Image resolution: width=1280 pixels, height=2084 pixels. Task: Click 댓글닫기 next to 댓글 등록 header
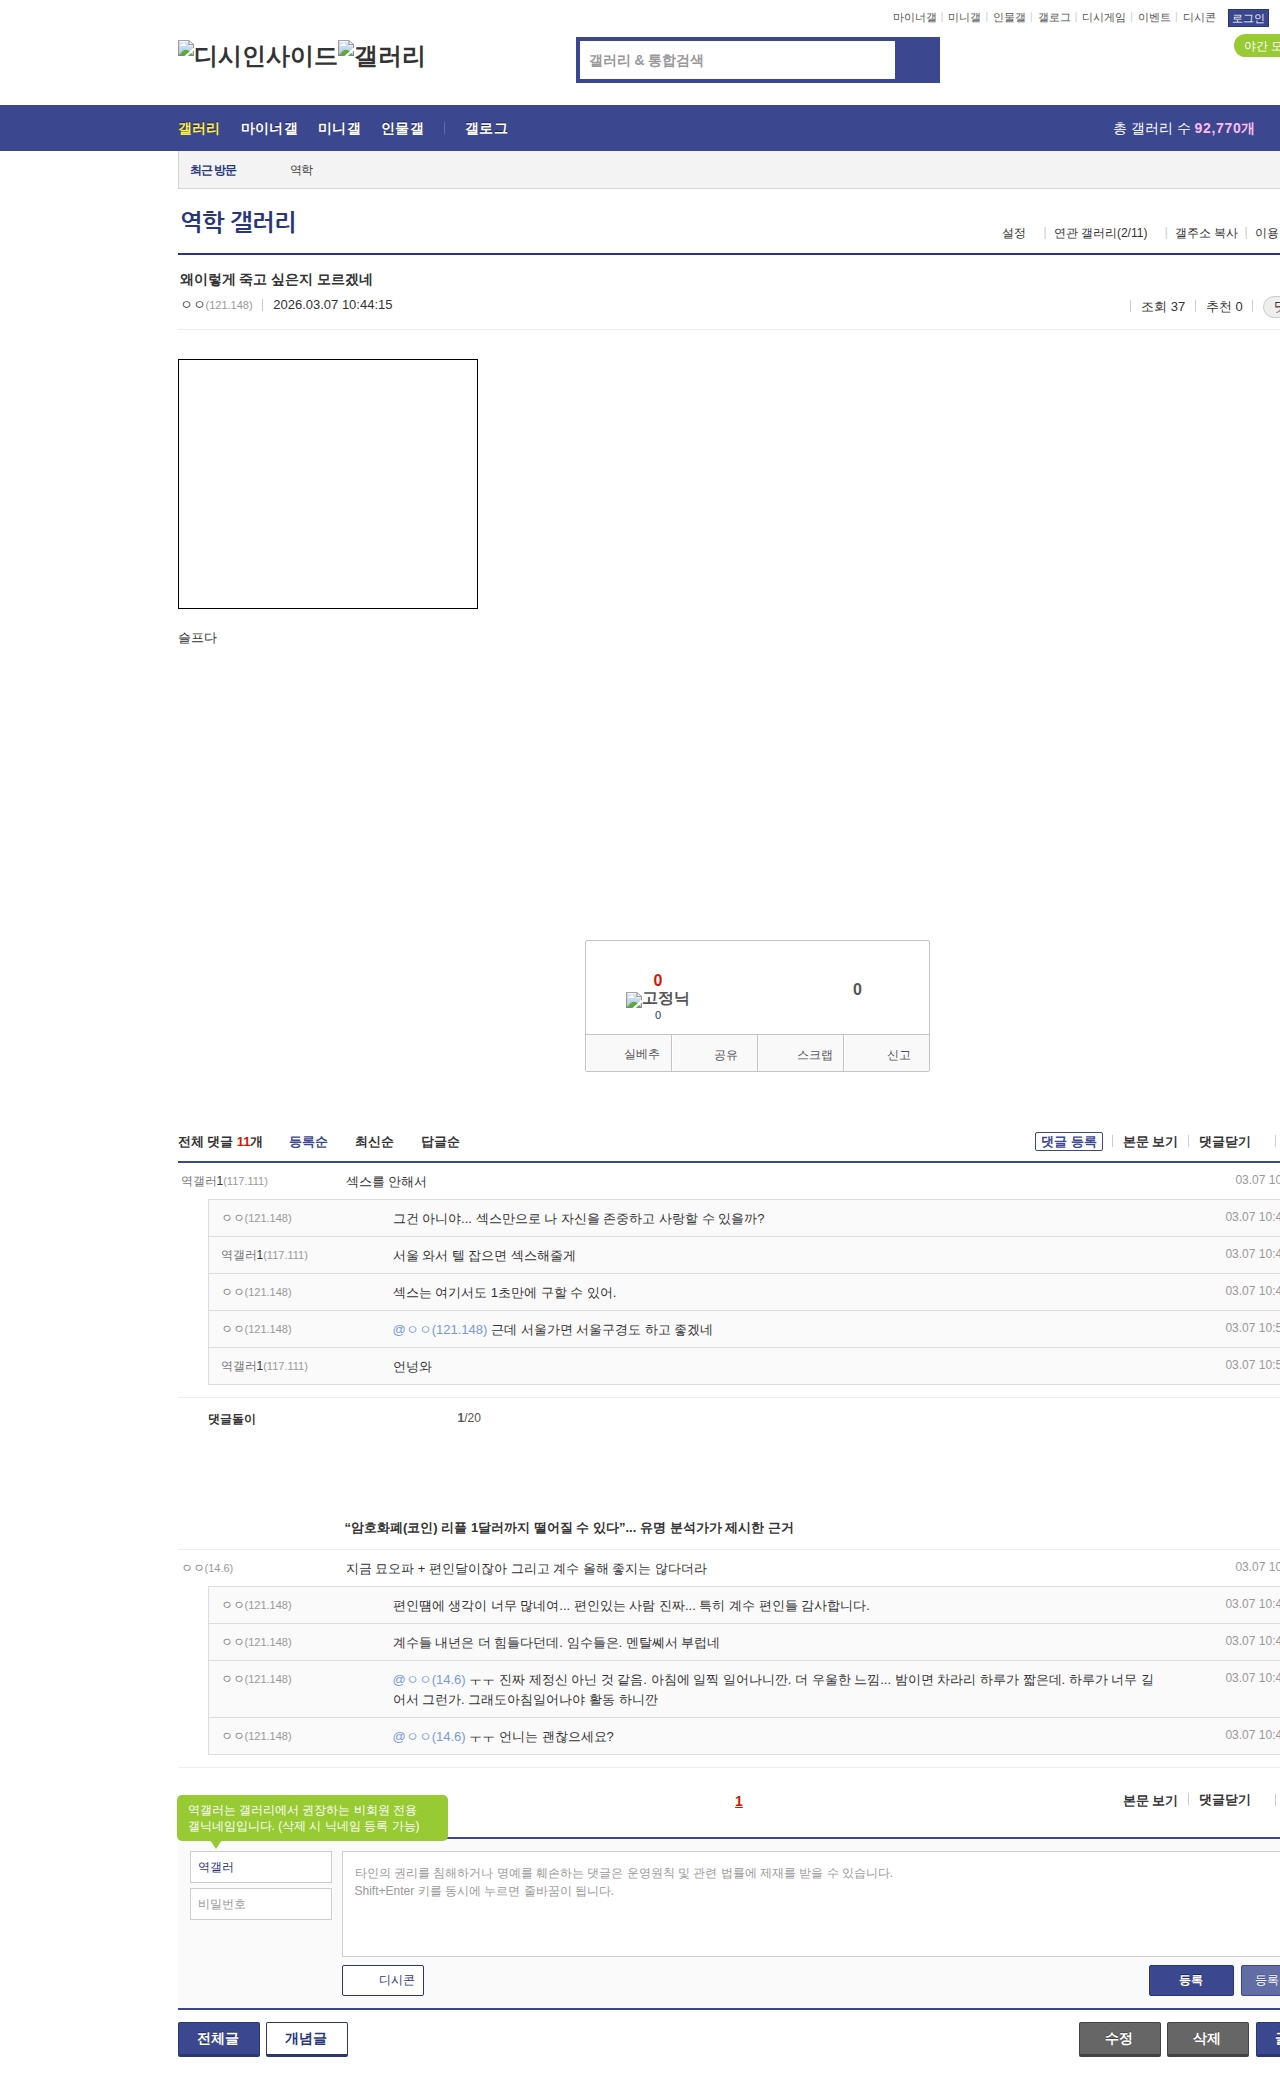[x=1225, y=1142]
